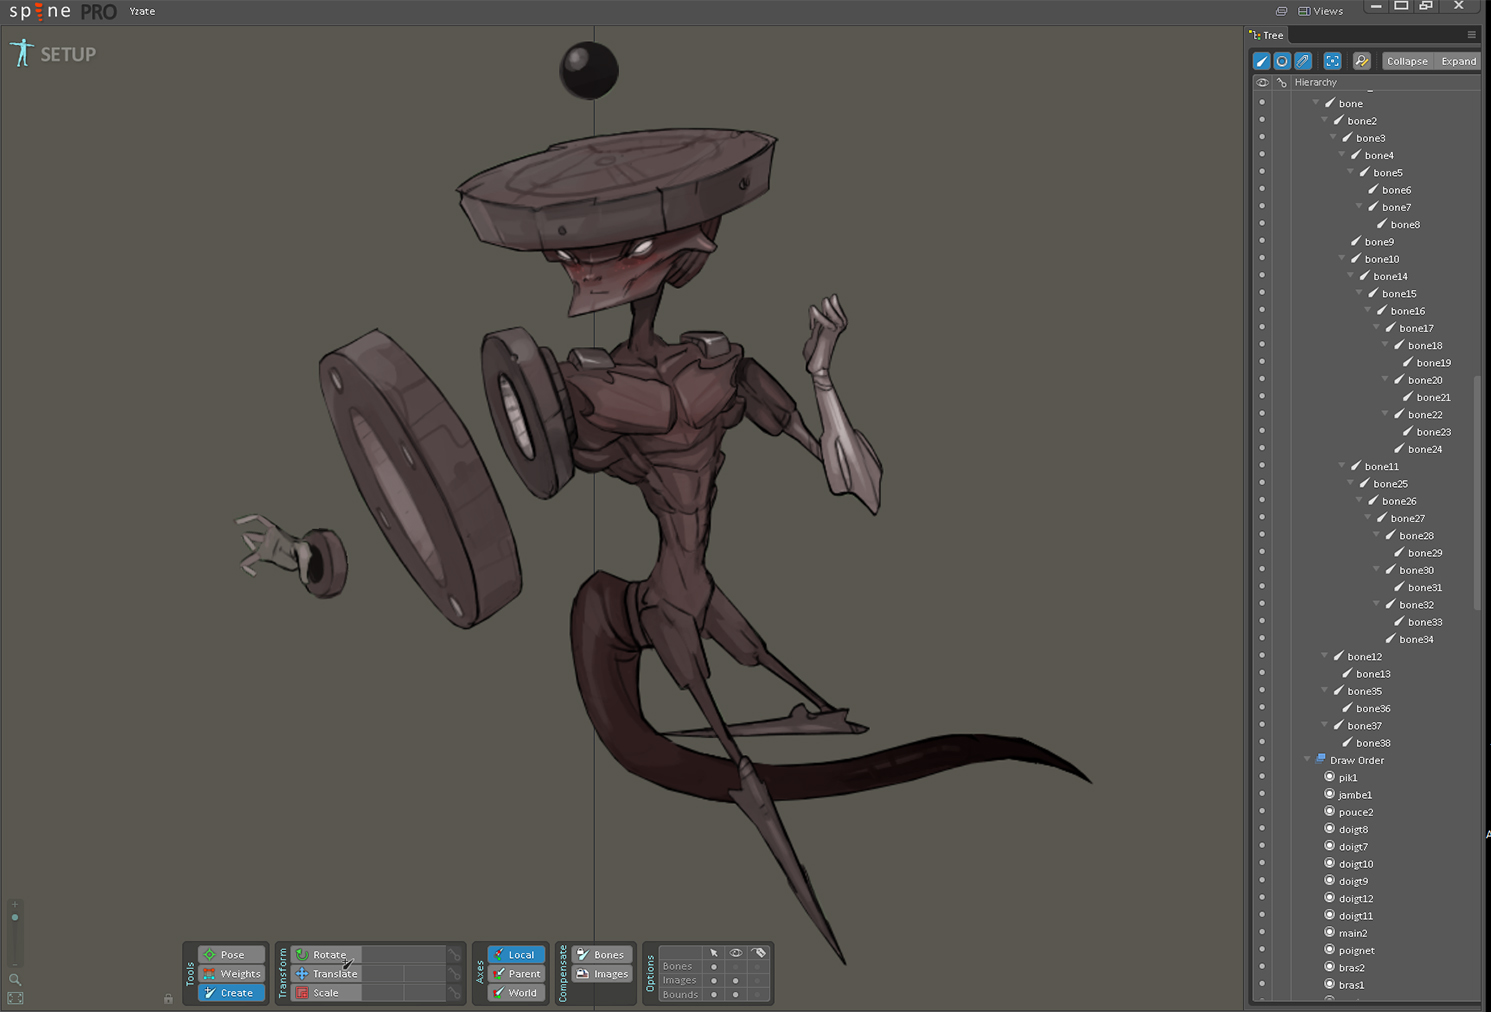
Task: Click the bone icon next to bone6
Action: coord(1373,190)
